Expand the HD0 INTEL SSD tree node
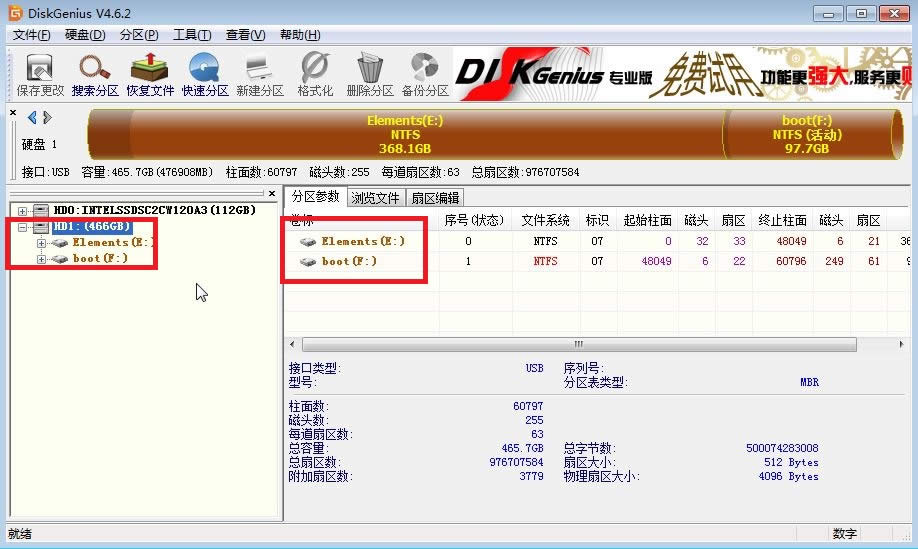 (x=23, y=210)
